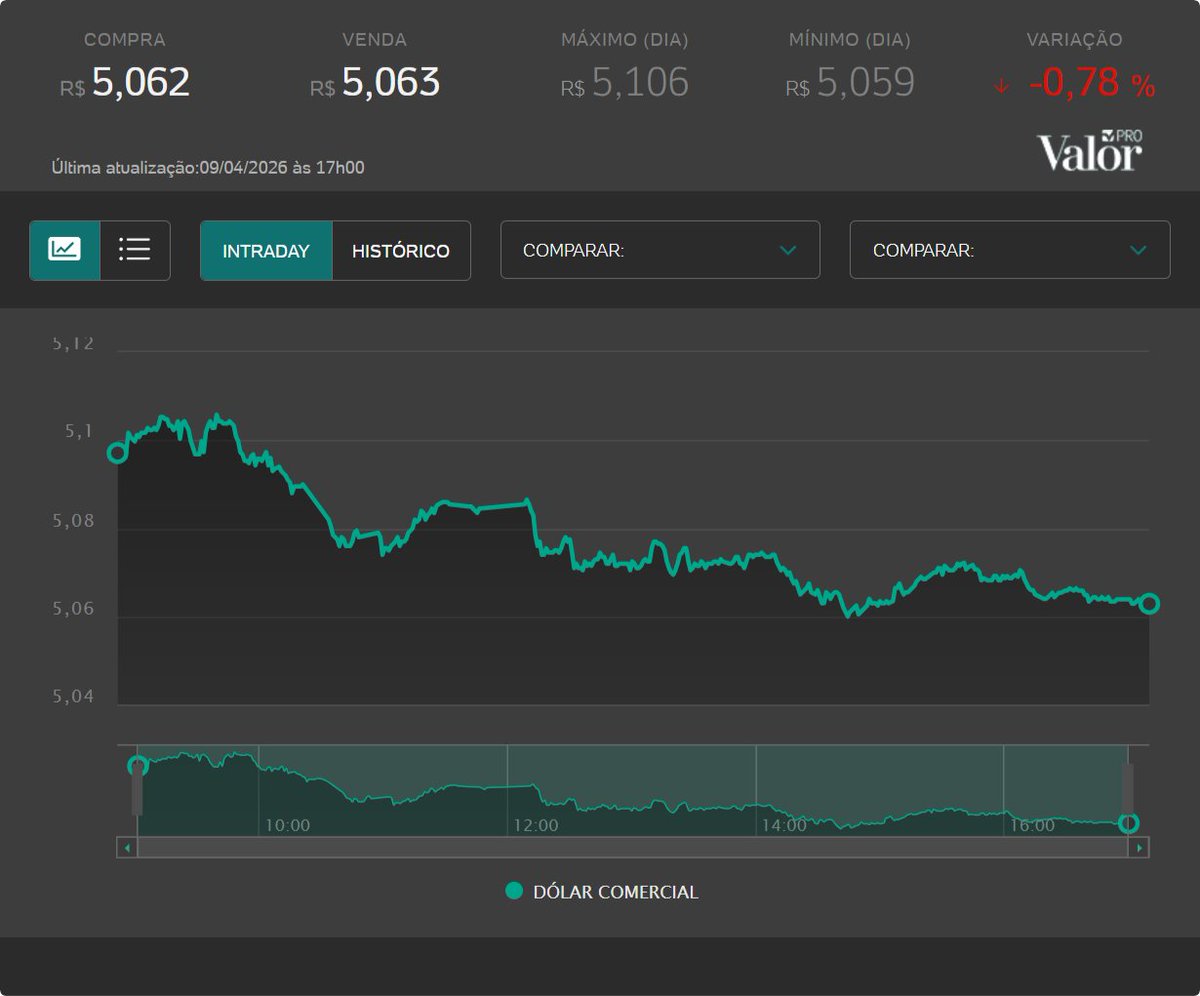This screenshot has width=1200, height=996.
Task: Open the second COMPARAR dropdown
Action: tap(1010, 250)
